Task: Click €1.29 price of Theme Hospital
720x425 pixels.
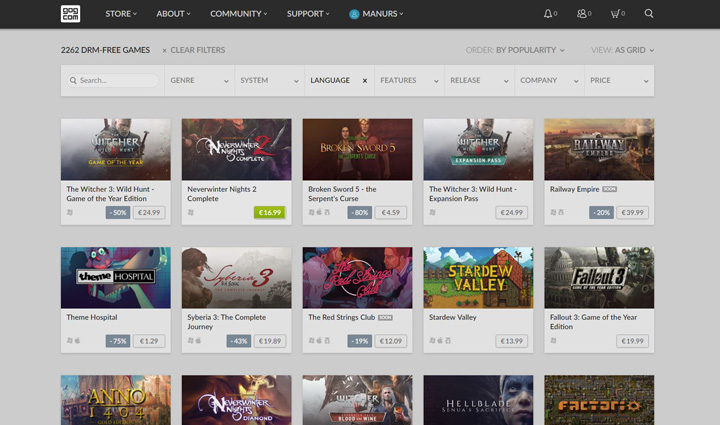Action: coord(149,341)
